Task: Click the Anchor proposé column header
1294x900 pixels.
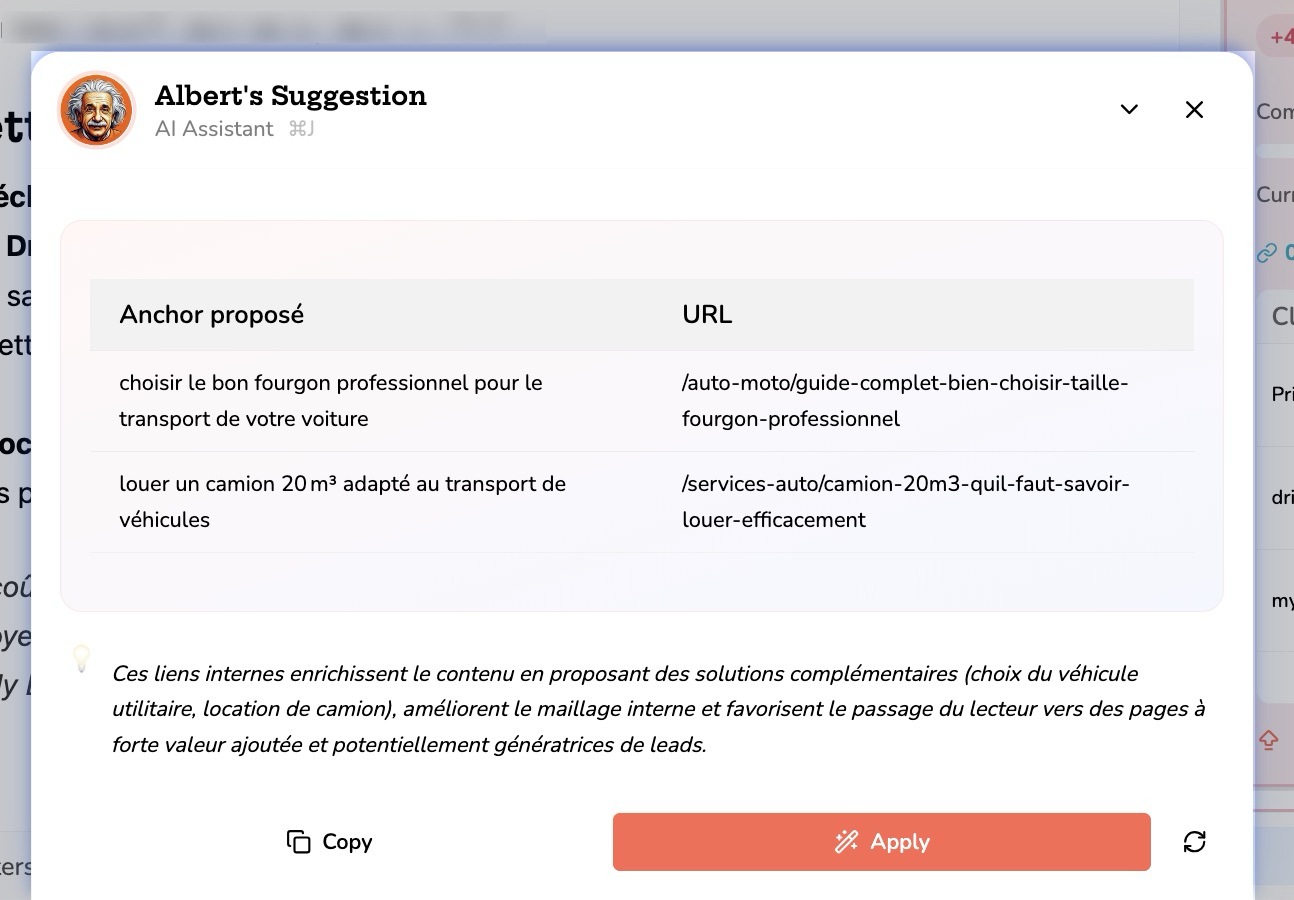Action: [x=211, y=314]
